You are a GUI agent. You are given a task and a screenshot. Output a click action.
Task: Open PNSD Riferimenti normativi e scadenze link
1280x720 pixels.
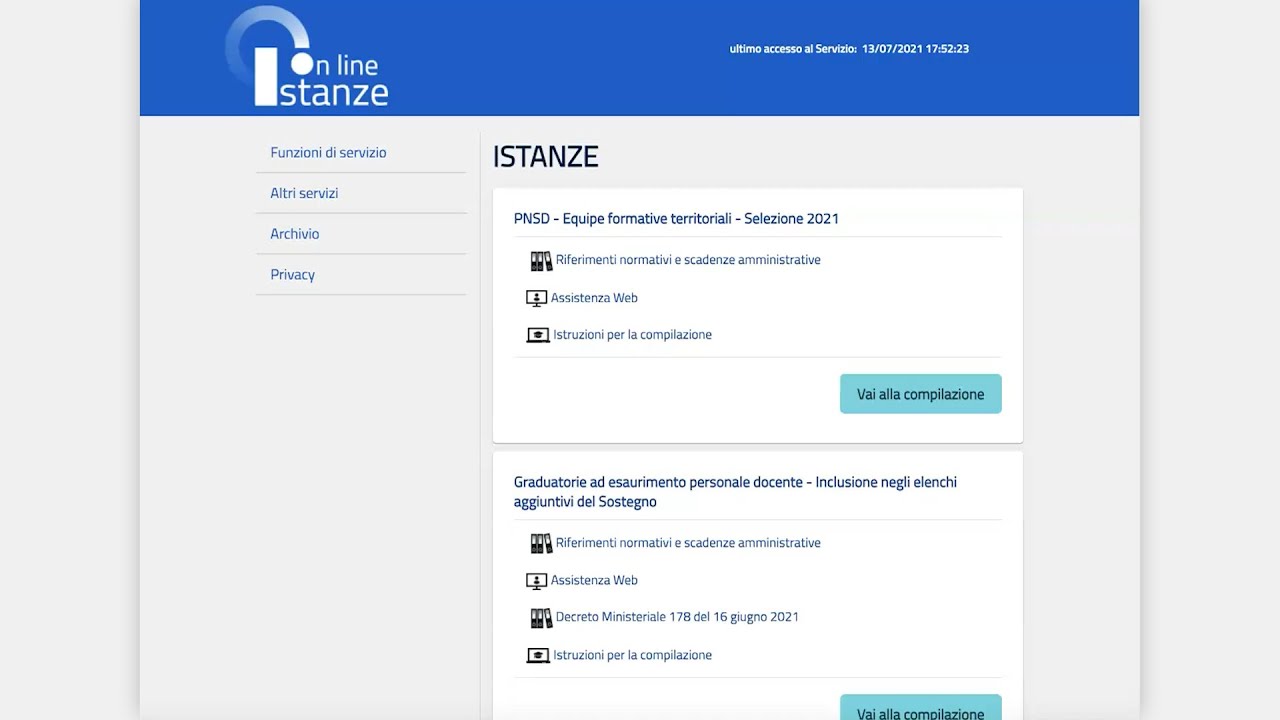688,260
